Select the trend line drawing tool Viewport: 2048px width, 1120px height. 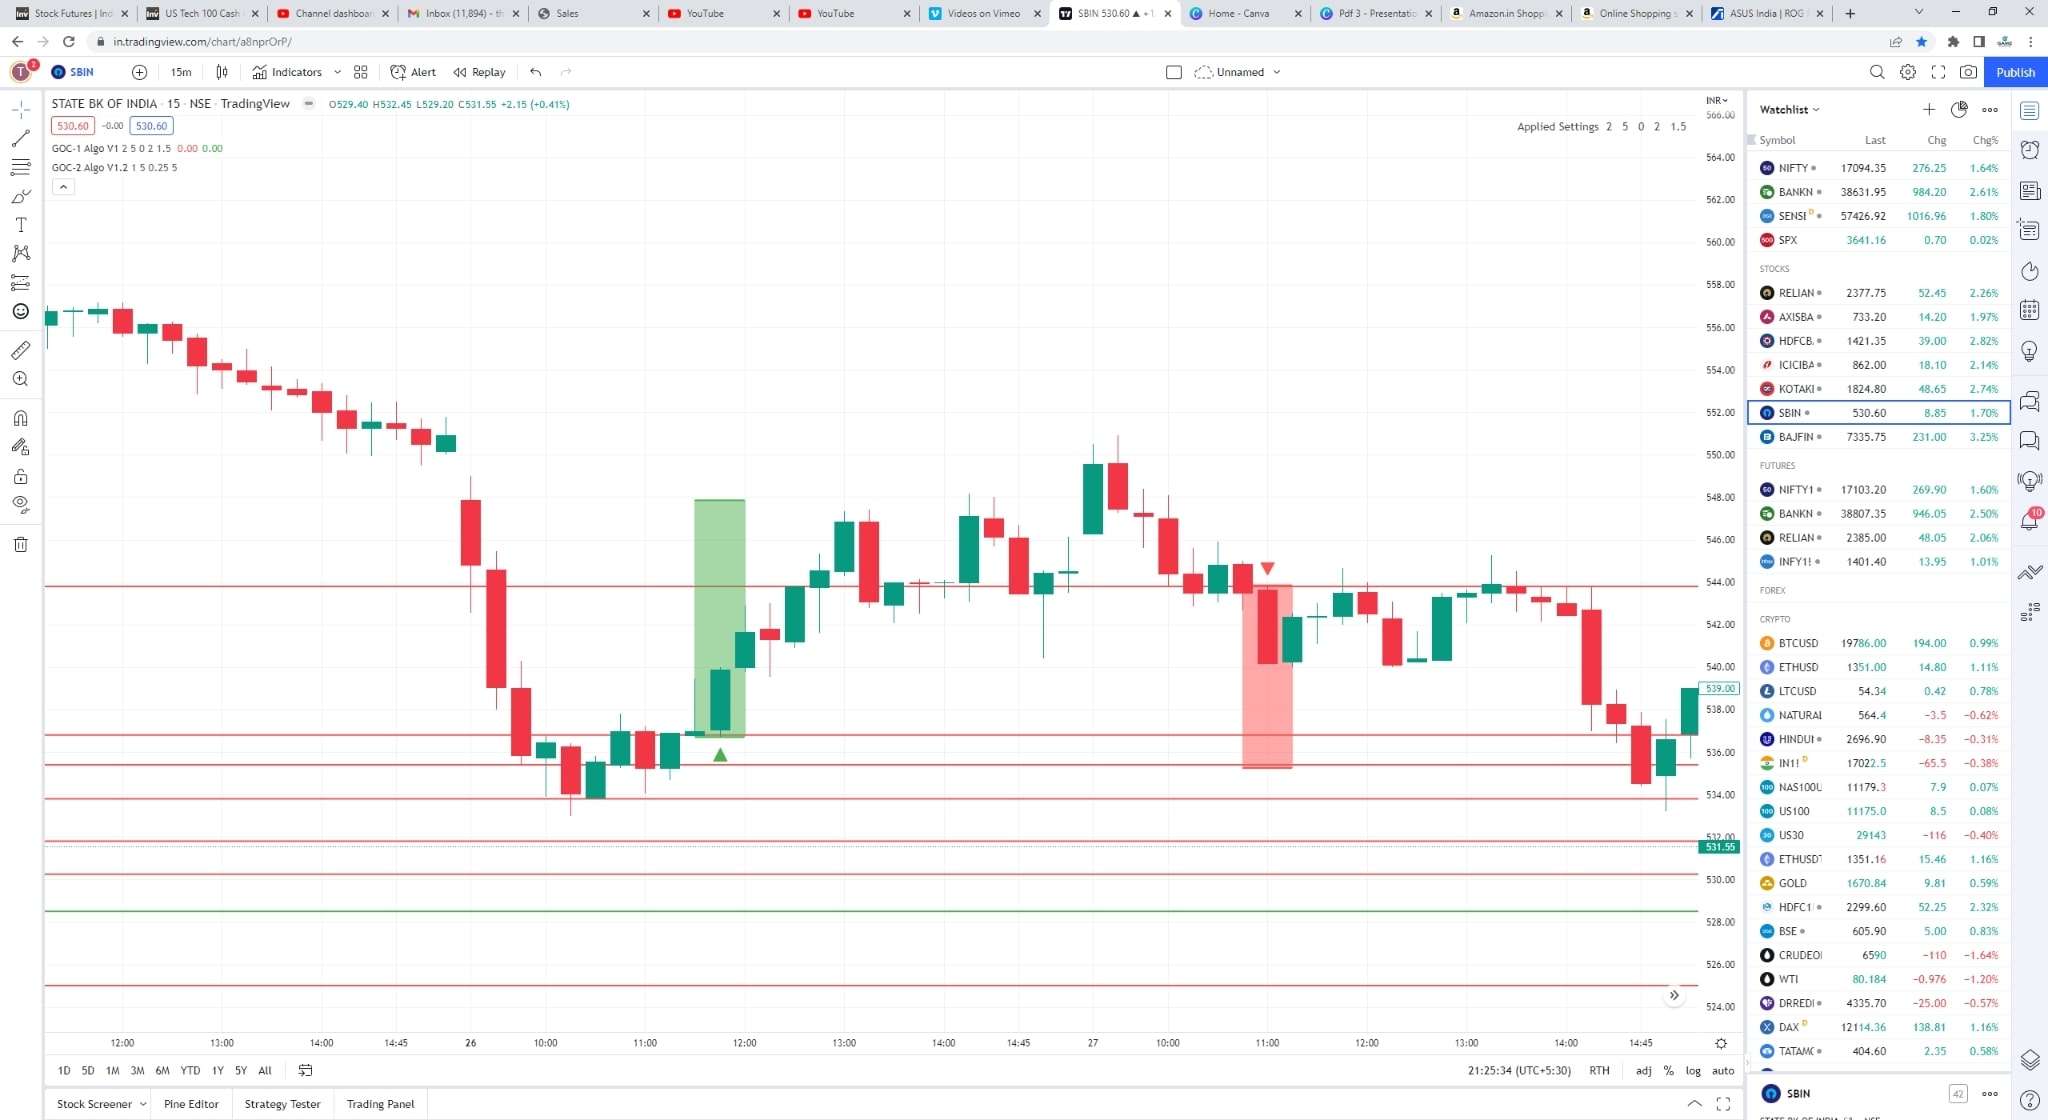click(x=20, y=139)
